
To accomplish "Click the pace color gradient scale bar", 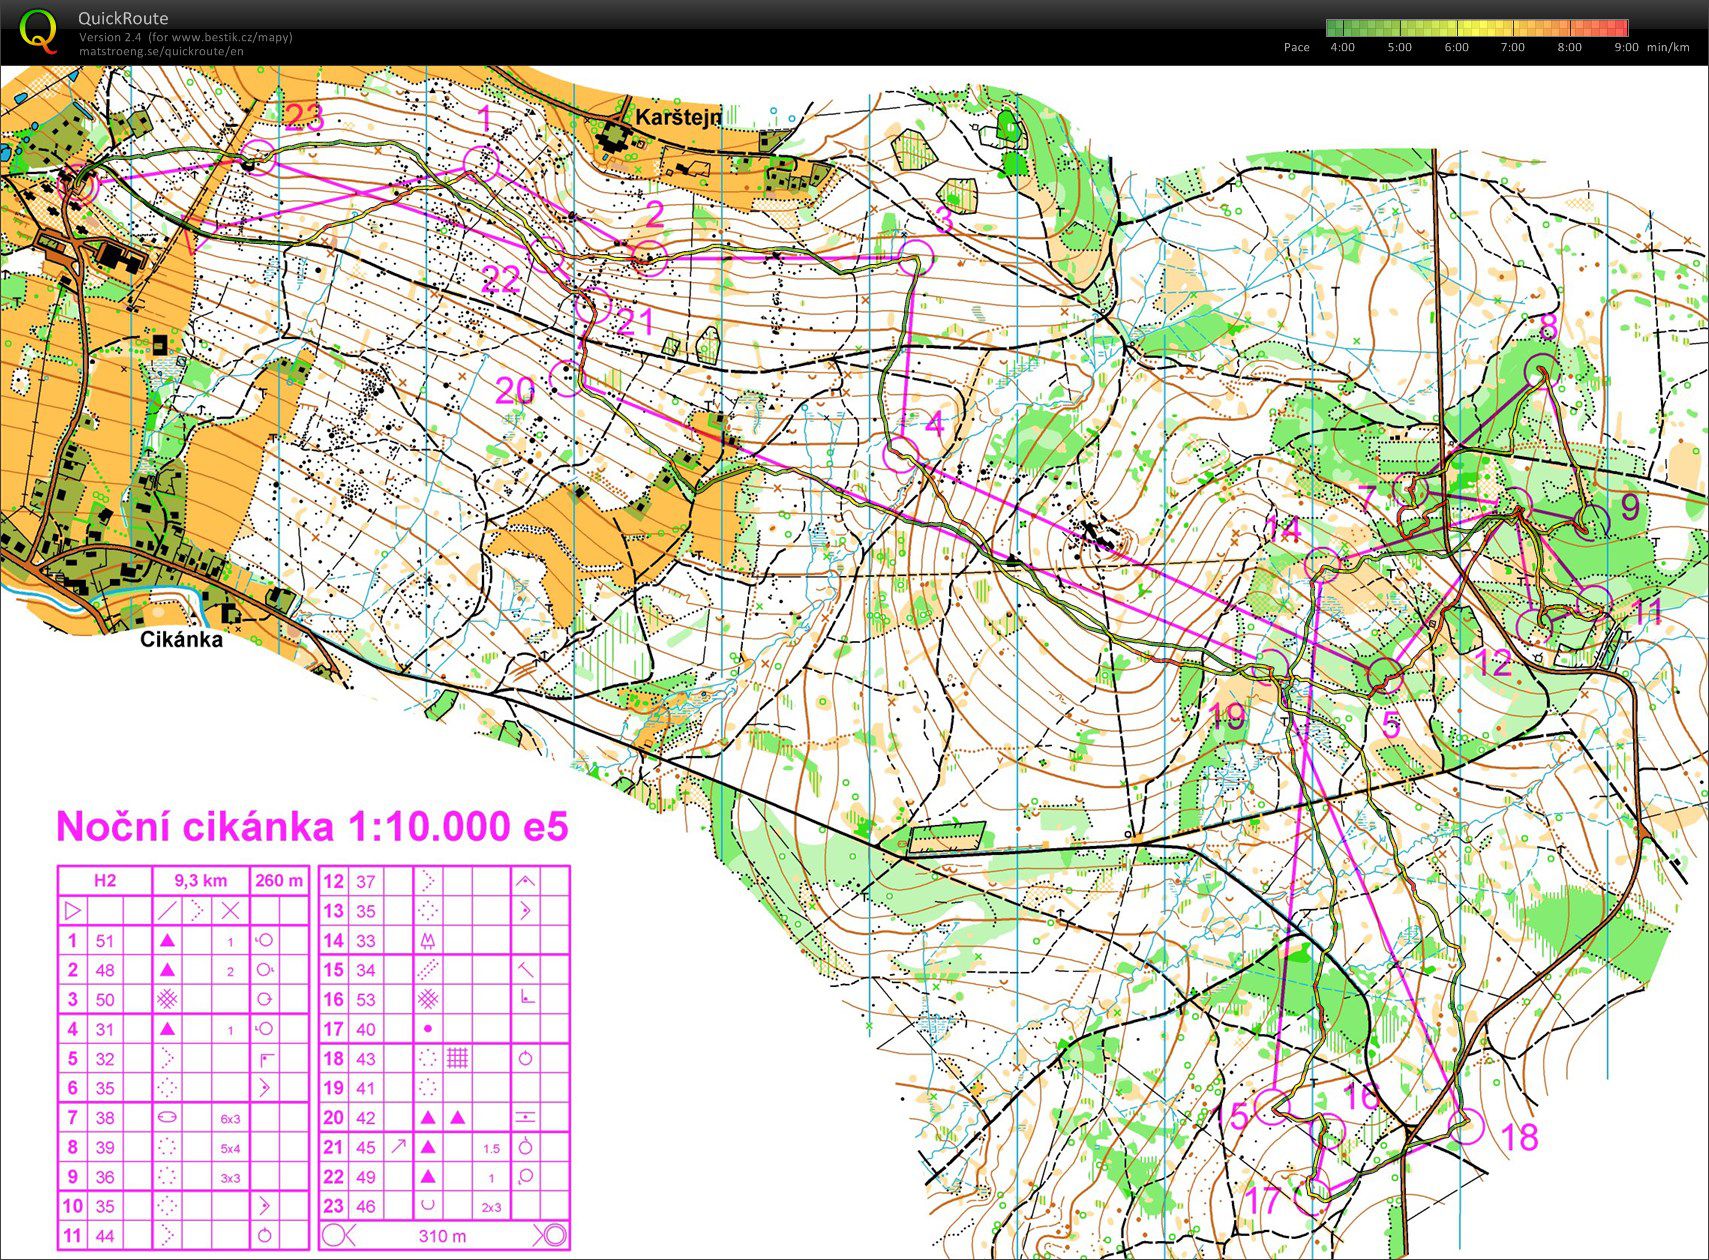I will pyautogui.click(x=1477, y=28).
